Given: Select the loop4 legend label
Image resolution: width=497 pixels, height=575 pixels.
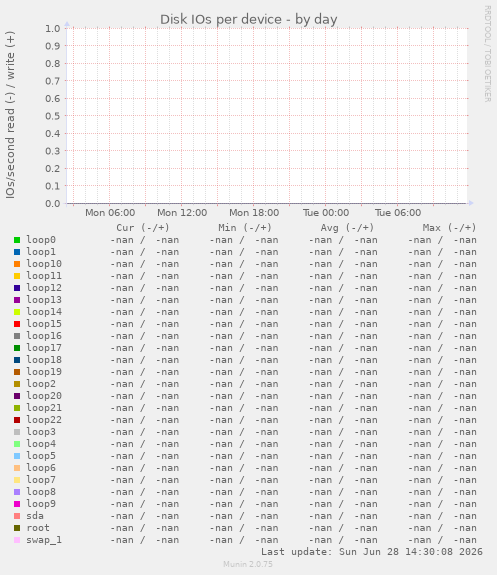Looking at the screenshot, I should [41, 444].
